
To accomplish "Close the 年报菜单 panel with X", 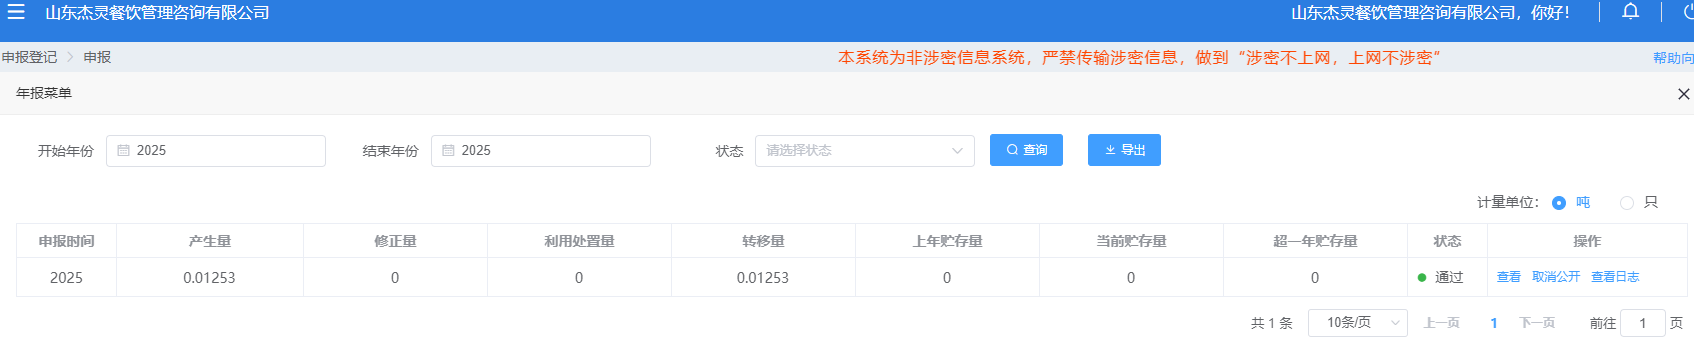I will [x=1683, y=94].
